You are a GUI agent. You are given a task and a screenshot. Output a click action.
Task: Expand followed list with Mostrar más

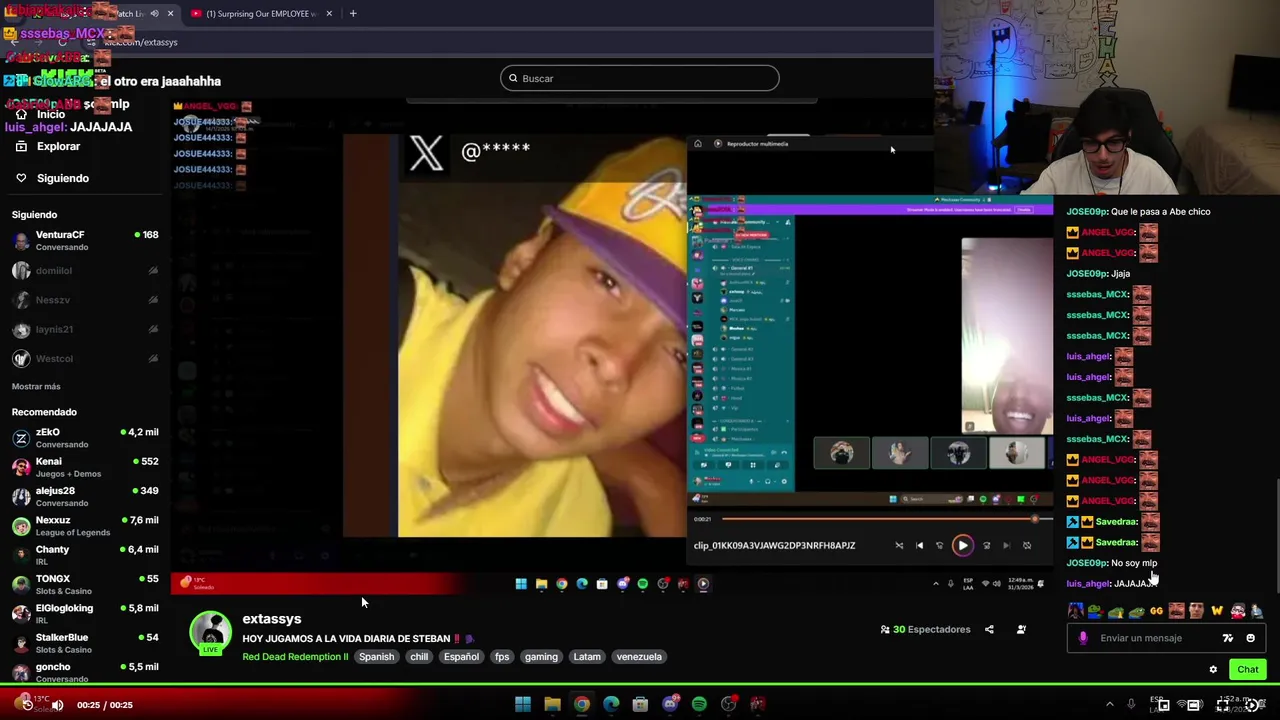click(x=36, y=386)
